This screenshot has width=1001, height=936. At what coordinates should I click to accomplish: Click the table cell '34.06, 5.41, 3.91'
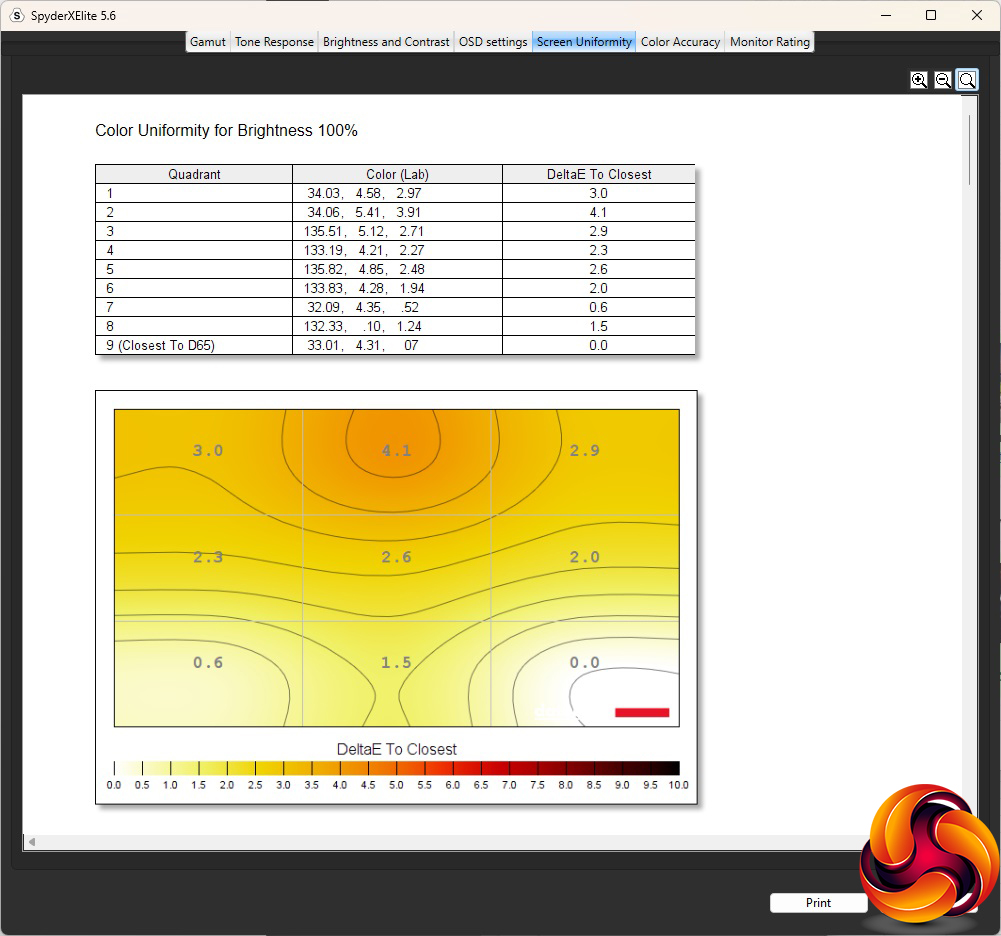point(397,212)
